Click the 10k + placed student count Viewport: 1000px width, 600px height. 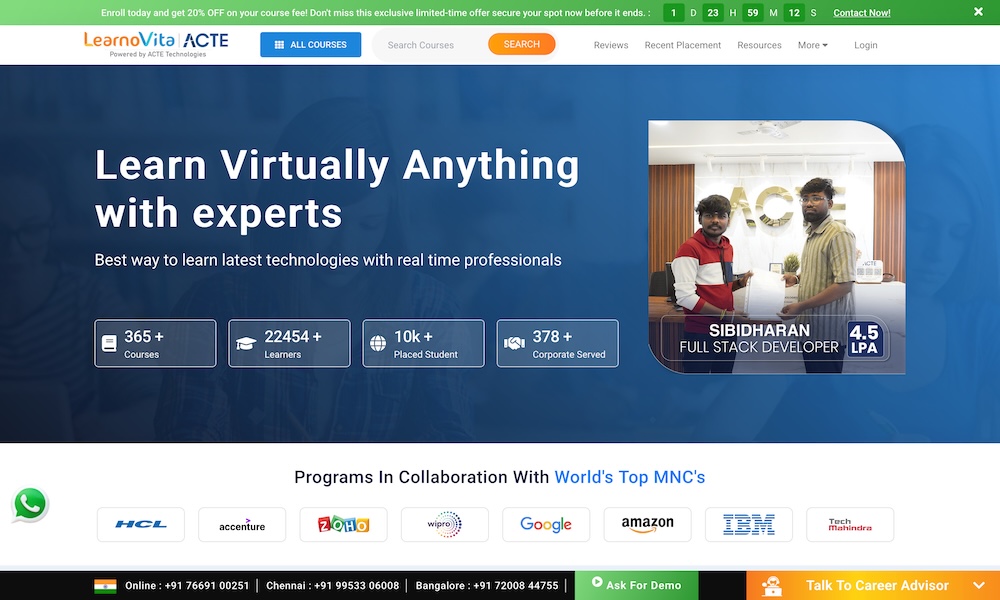click(413, 336)
